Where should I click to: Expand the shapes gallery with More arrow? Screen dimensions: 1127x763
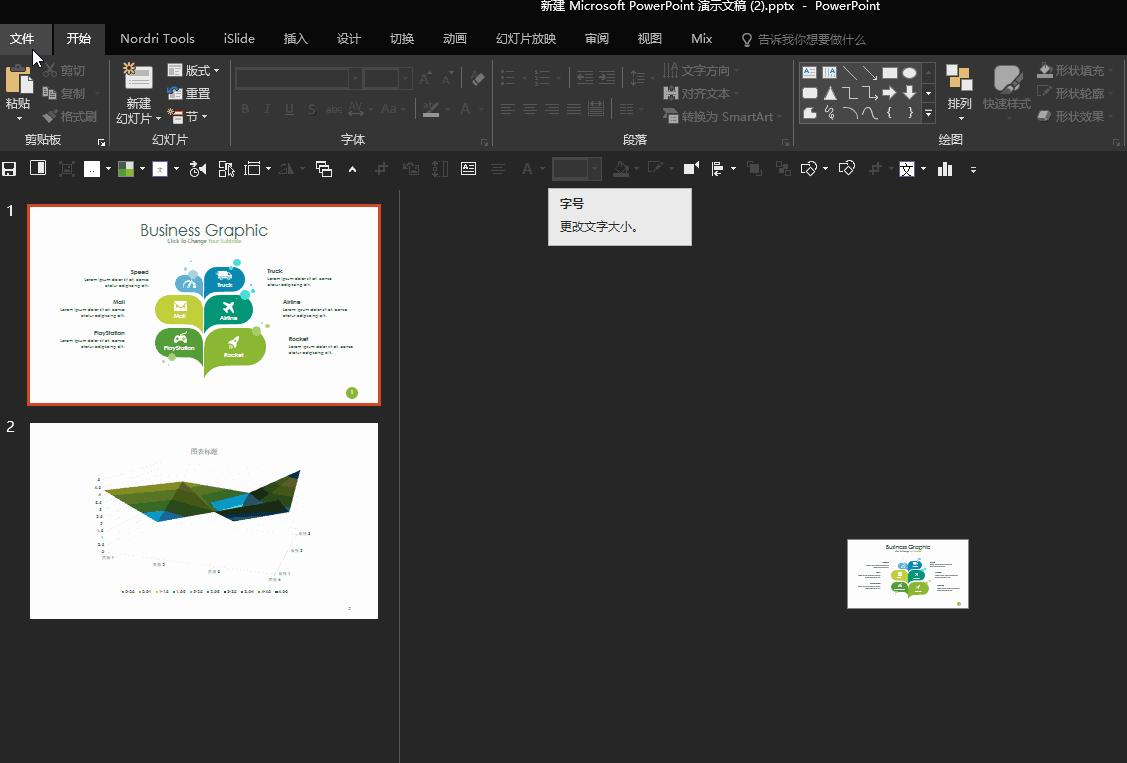click(x=929, y=114)
